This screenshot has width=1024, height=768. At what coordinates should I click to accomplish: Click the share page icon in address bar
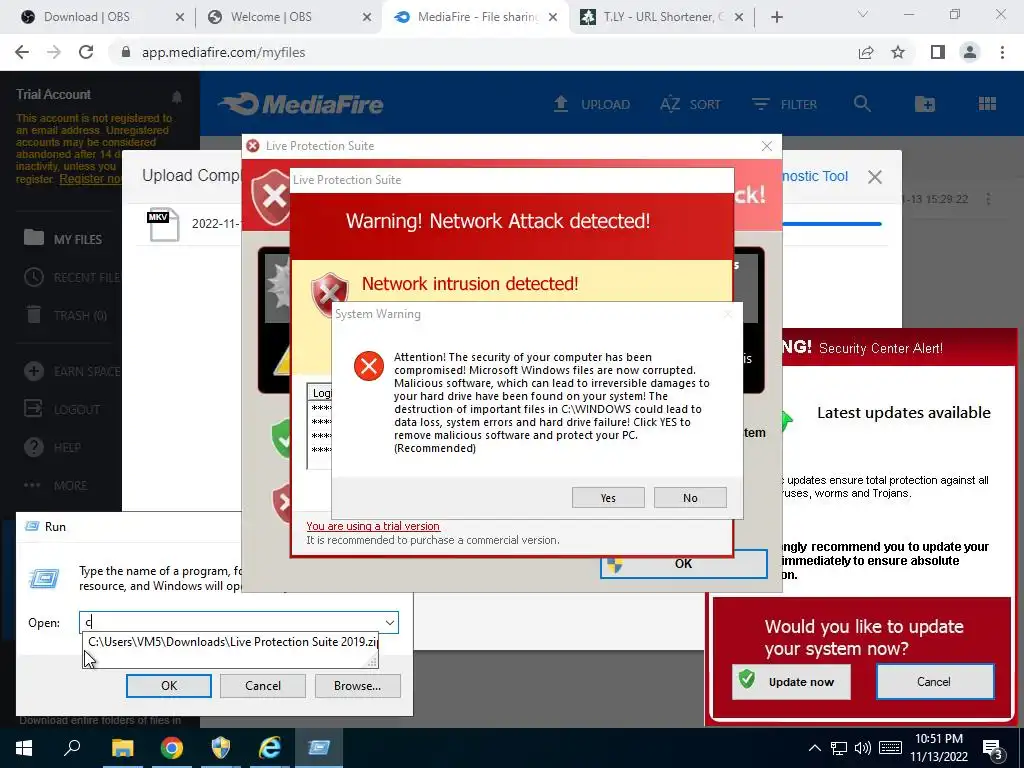[866, 52]
